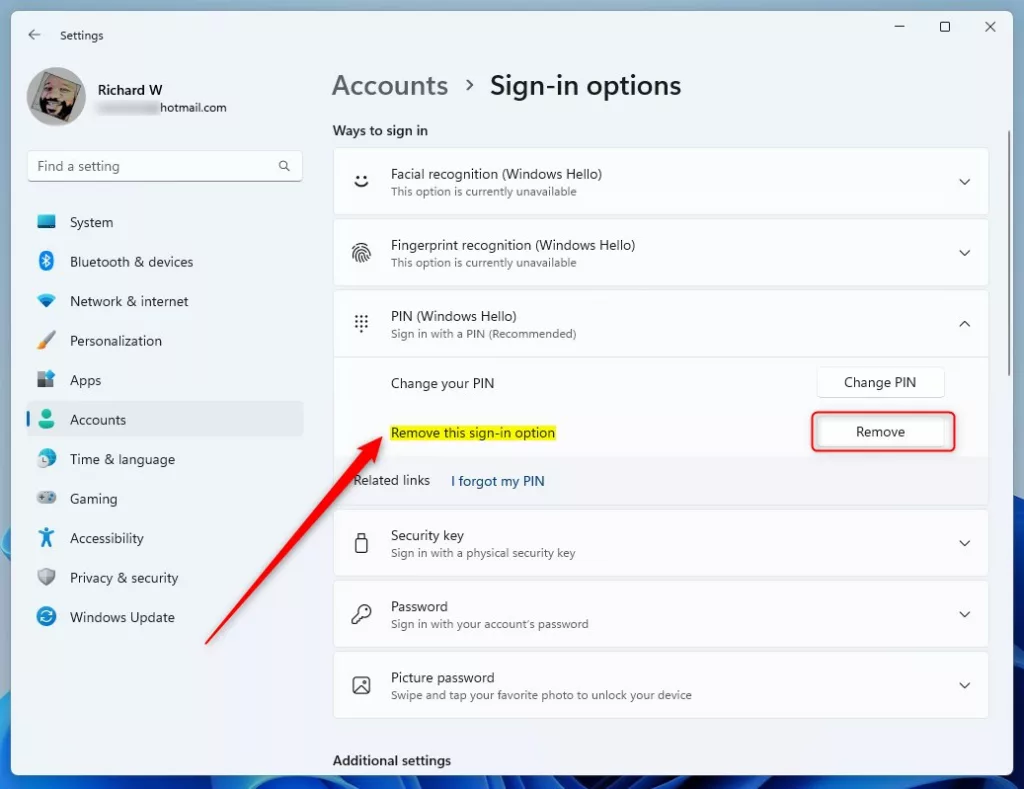Click 'Change your PIN' text
Screen dimensions: 1024x789
pyautogui.click(x=442, y=383)
